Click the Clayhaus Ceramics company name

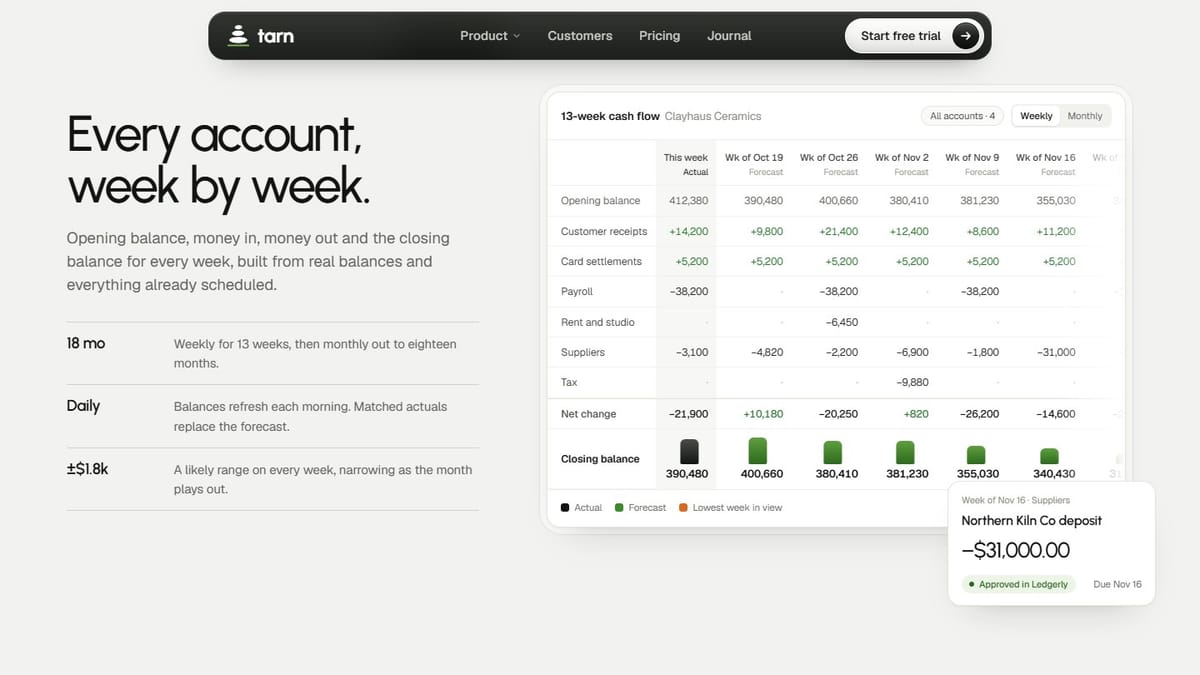[713, 116]
